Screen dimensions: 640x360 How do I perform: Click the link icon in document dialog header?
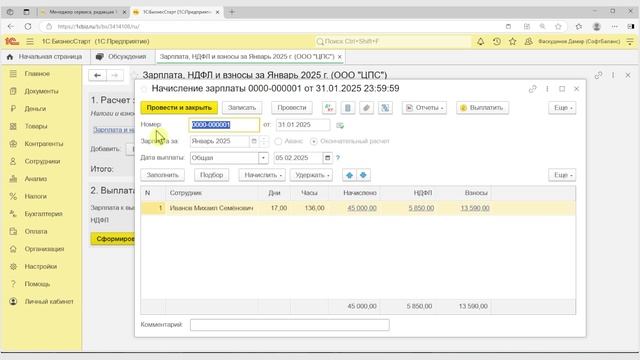(532, 89)
